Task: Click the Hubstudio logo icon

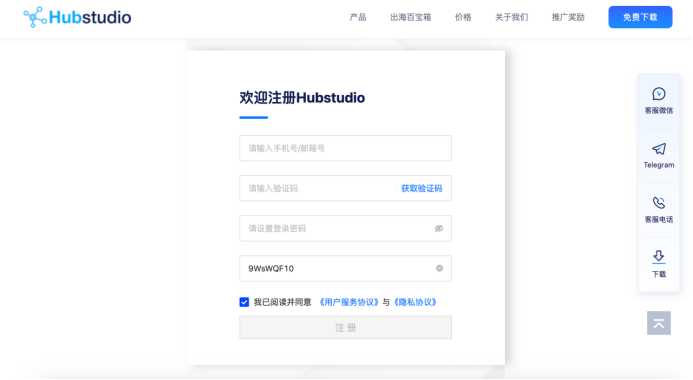Action: (35, 17)
